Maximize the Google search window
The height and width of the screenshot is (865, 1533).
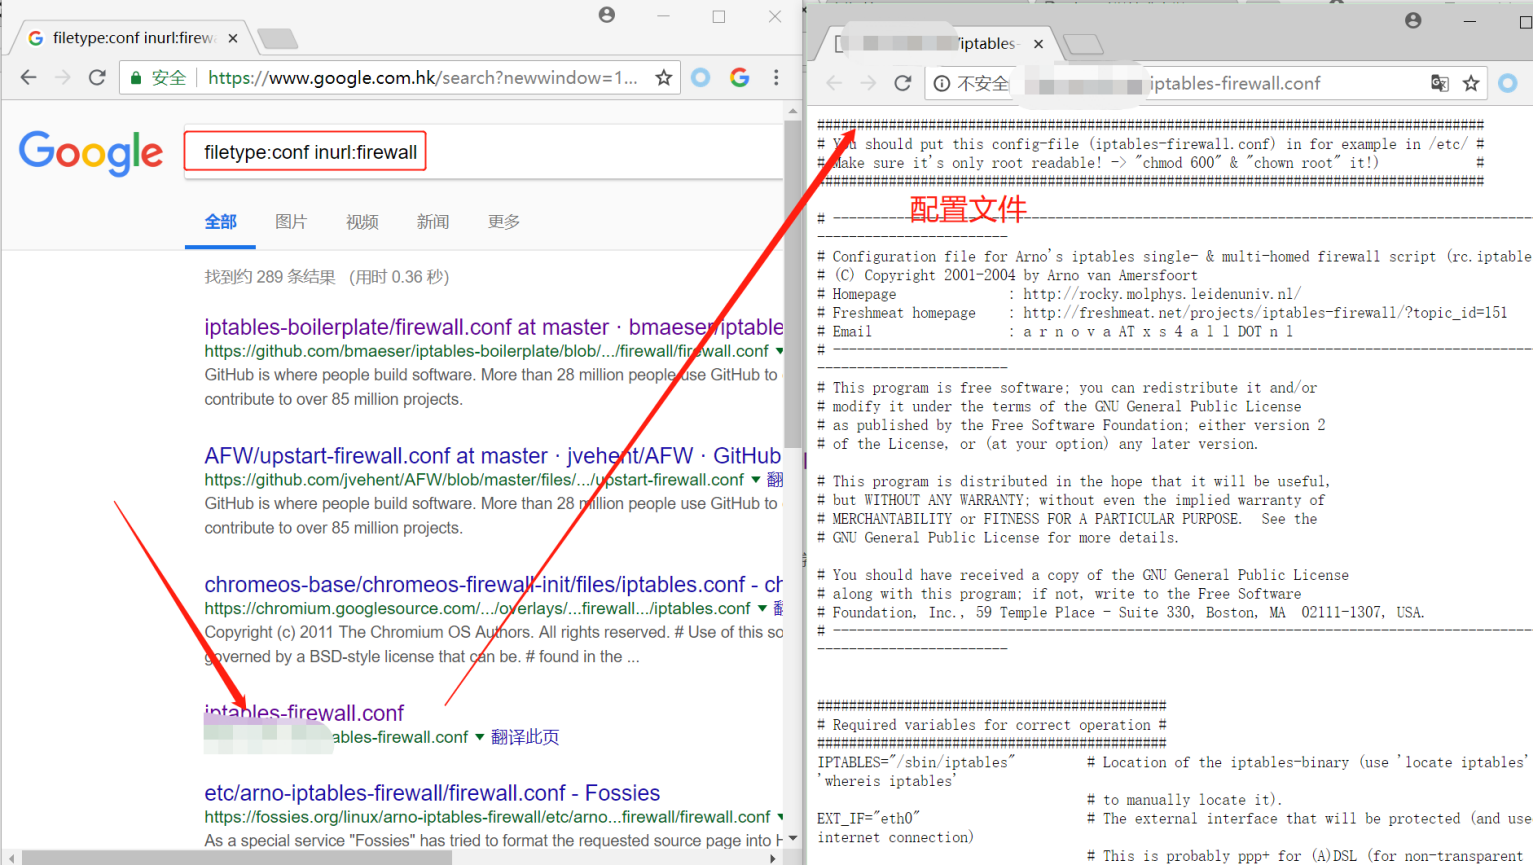pos(719,16)
